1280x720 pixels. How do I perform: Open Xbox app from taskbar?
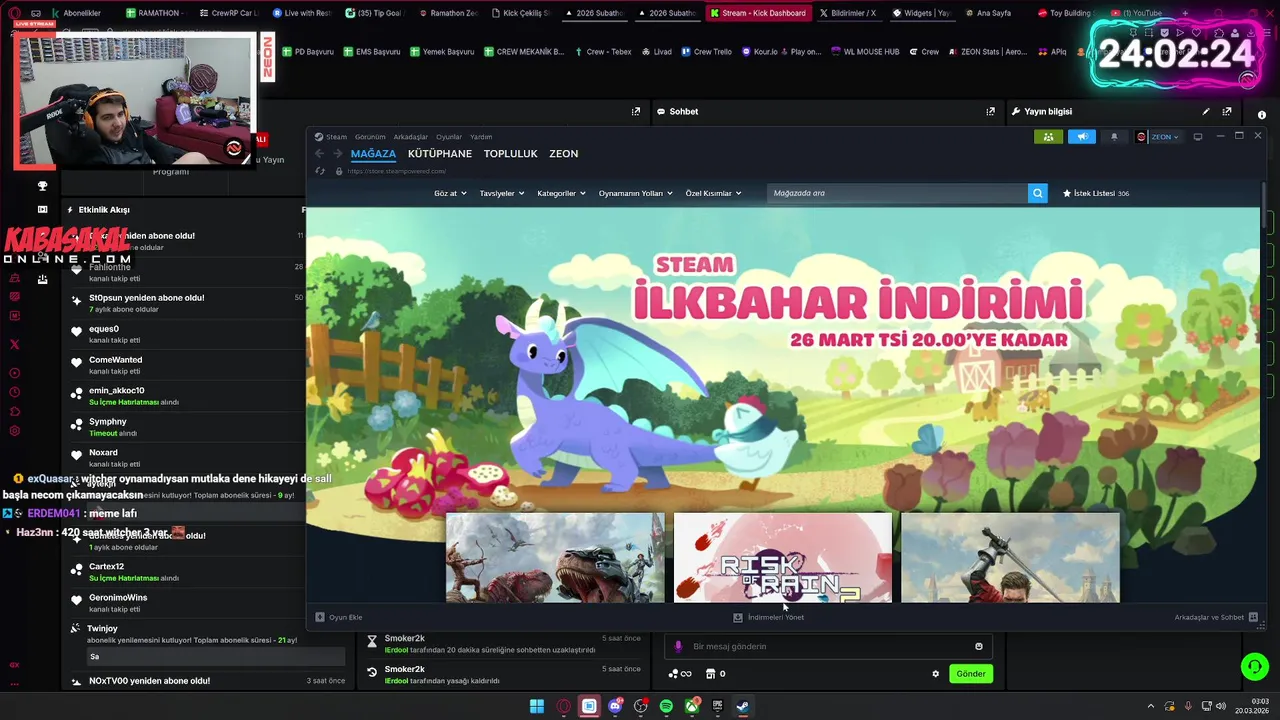(691, 707)
